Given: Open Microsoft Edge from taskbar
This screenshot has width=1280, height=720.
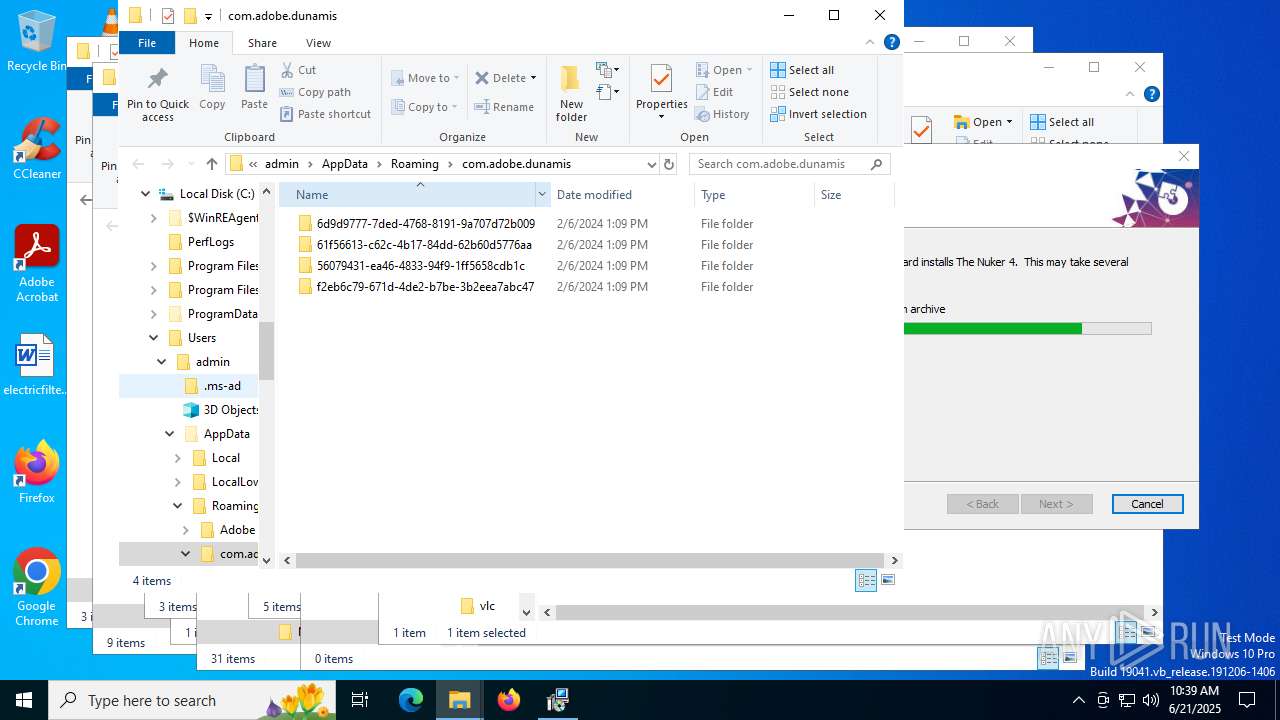Looking at the screenshot, I should click(411, 700).
